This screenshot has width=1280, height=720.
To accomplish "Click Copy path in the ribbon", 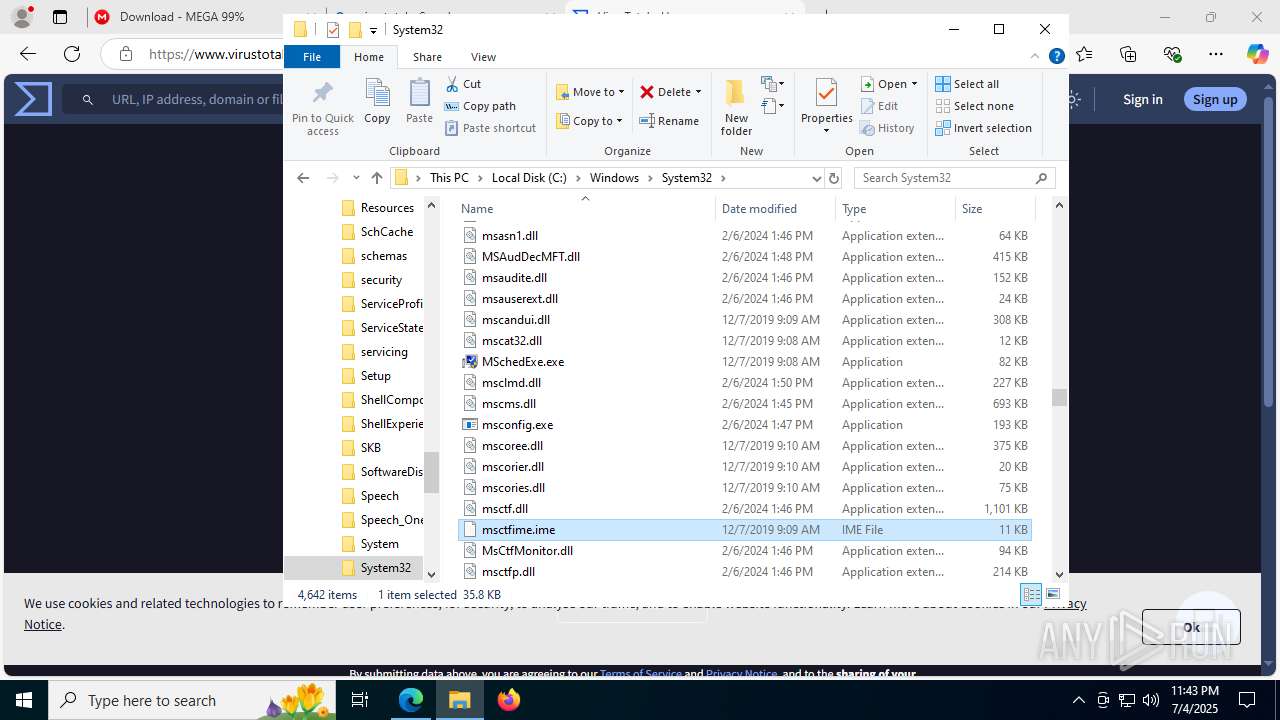I will pos(480,106).
